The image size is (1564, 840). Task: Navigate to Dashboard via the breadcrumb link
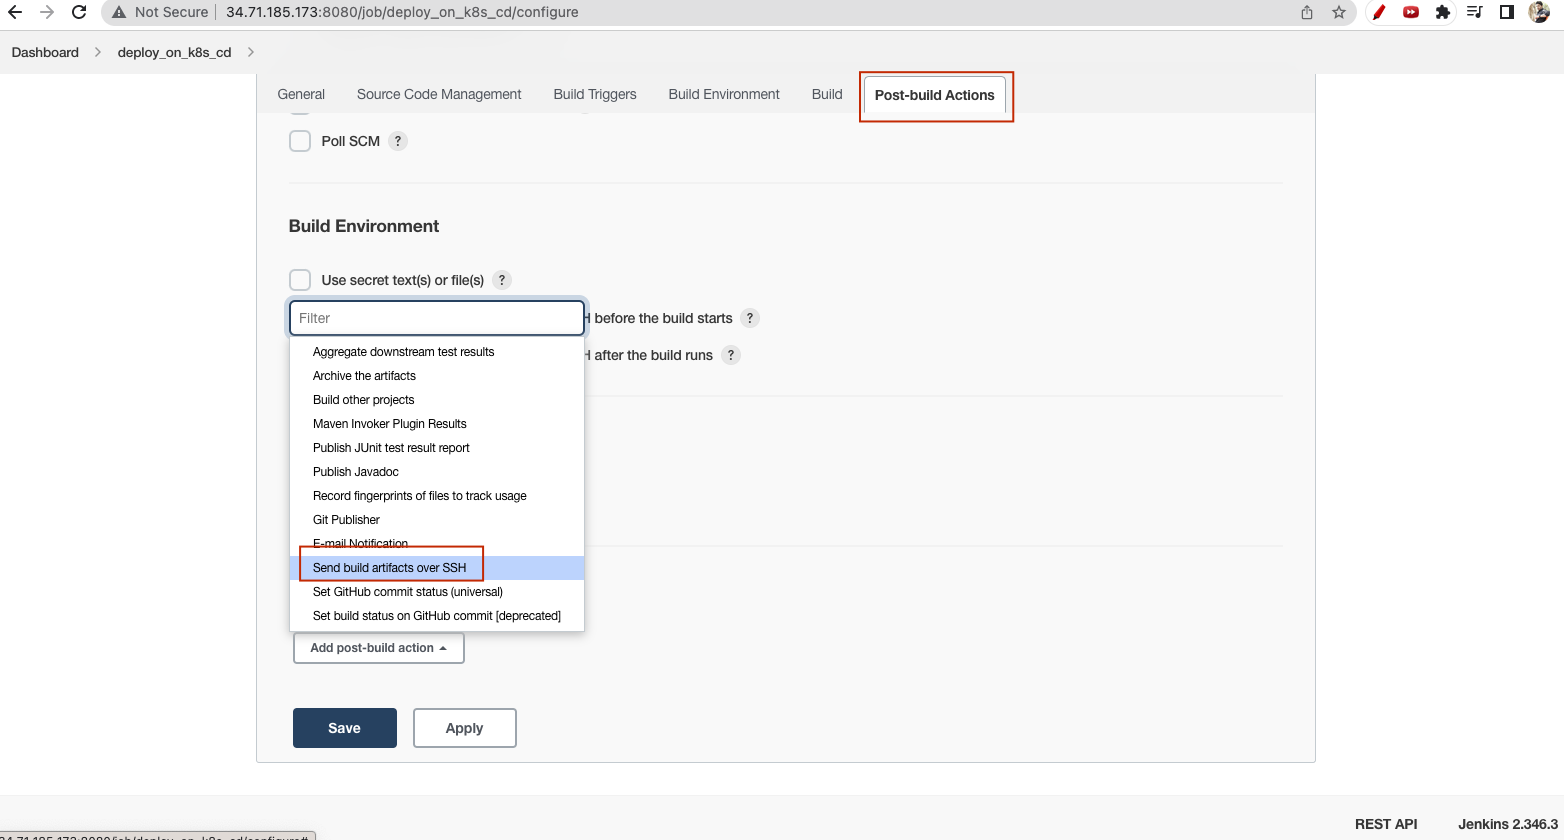(x=44, y=52)
